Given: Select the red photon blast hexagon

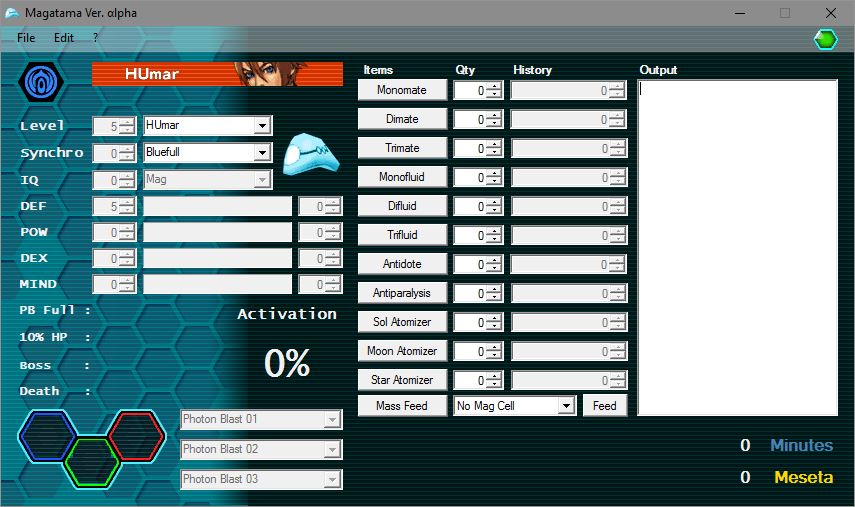Looking at the screenshot, I should (x=137, y=437).
